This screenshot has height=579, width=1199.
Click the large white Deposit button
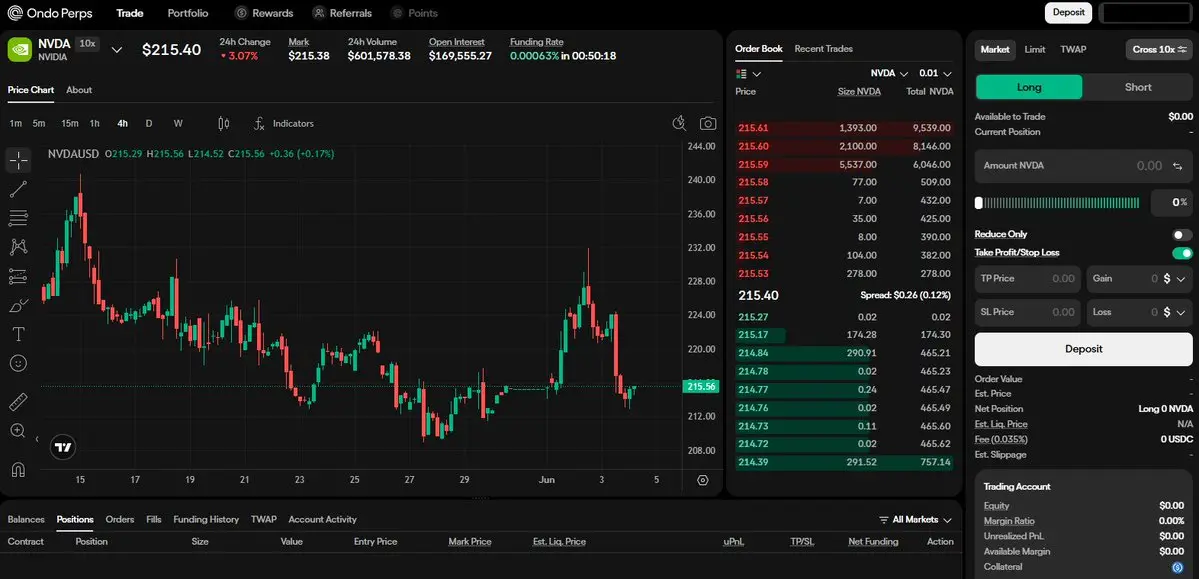coord(1084,349)
